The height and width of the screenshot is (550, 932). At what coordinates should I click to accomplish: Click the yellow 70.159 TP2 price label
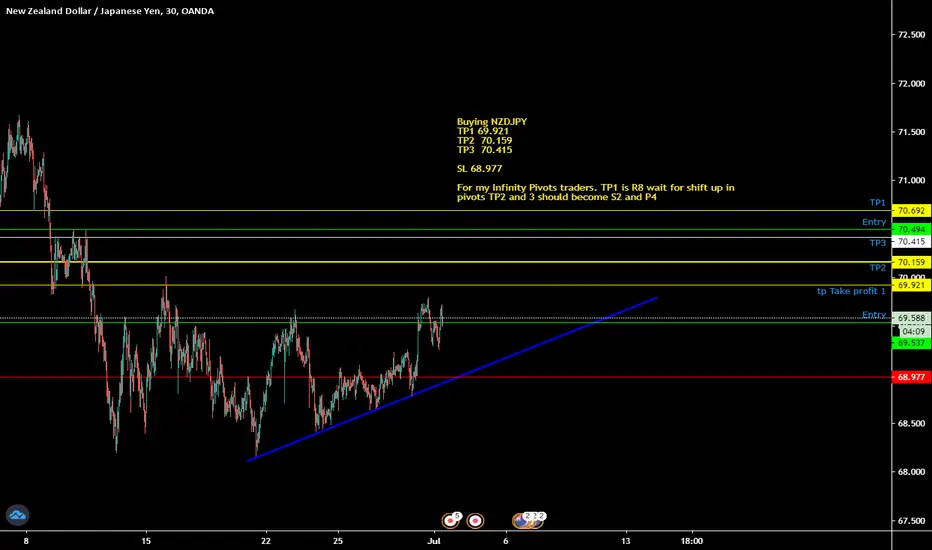click(x=911, y=262)
